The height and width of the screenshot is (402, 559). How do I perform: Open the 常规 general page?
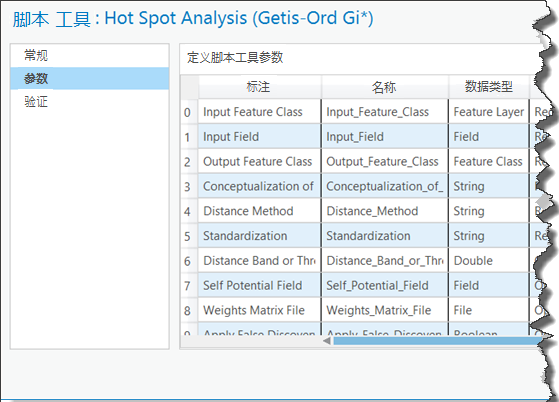pos(89,56)
